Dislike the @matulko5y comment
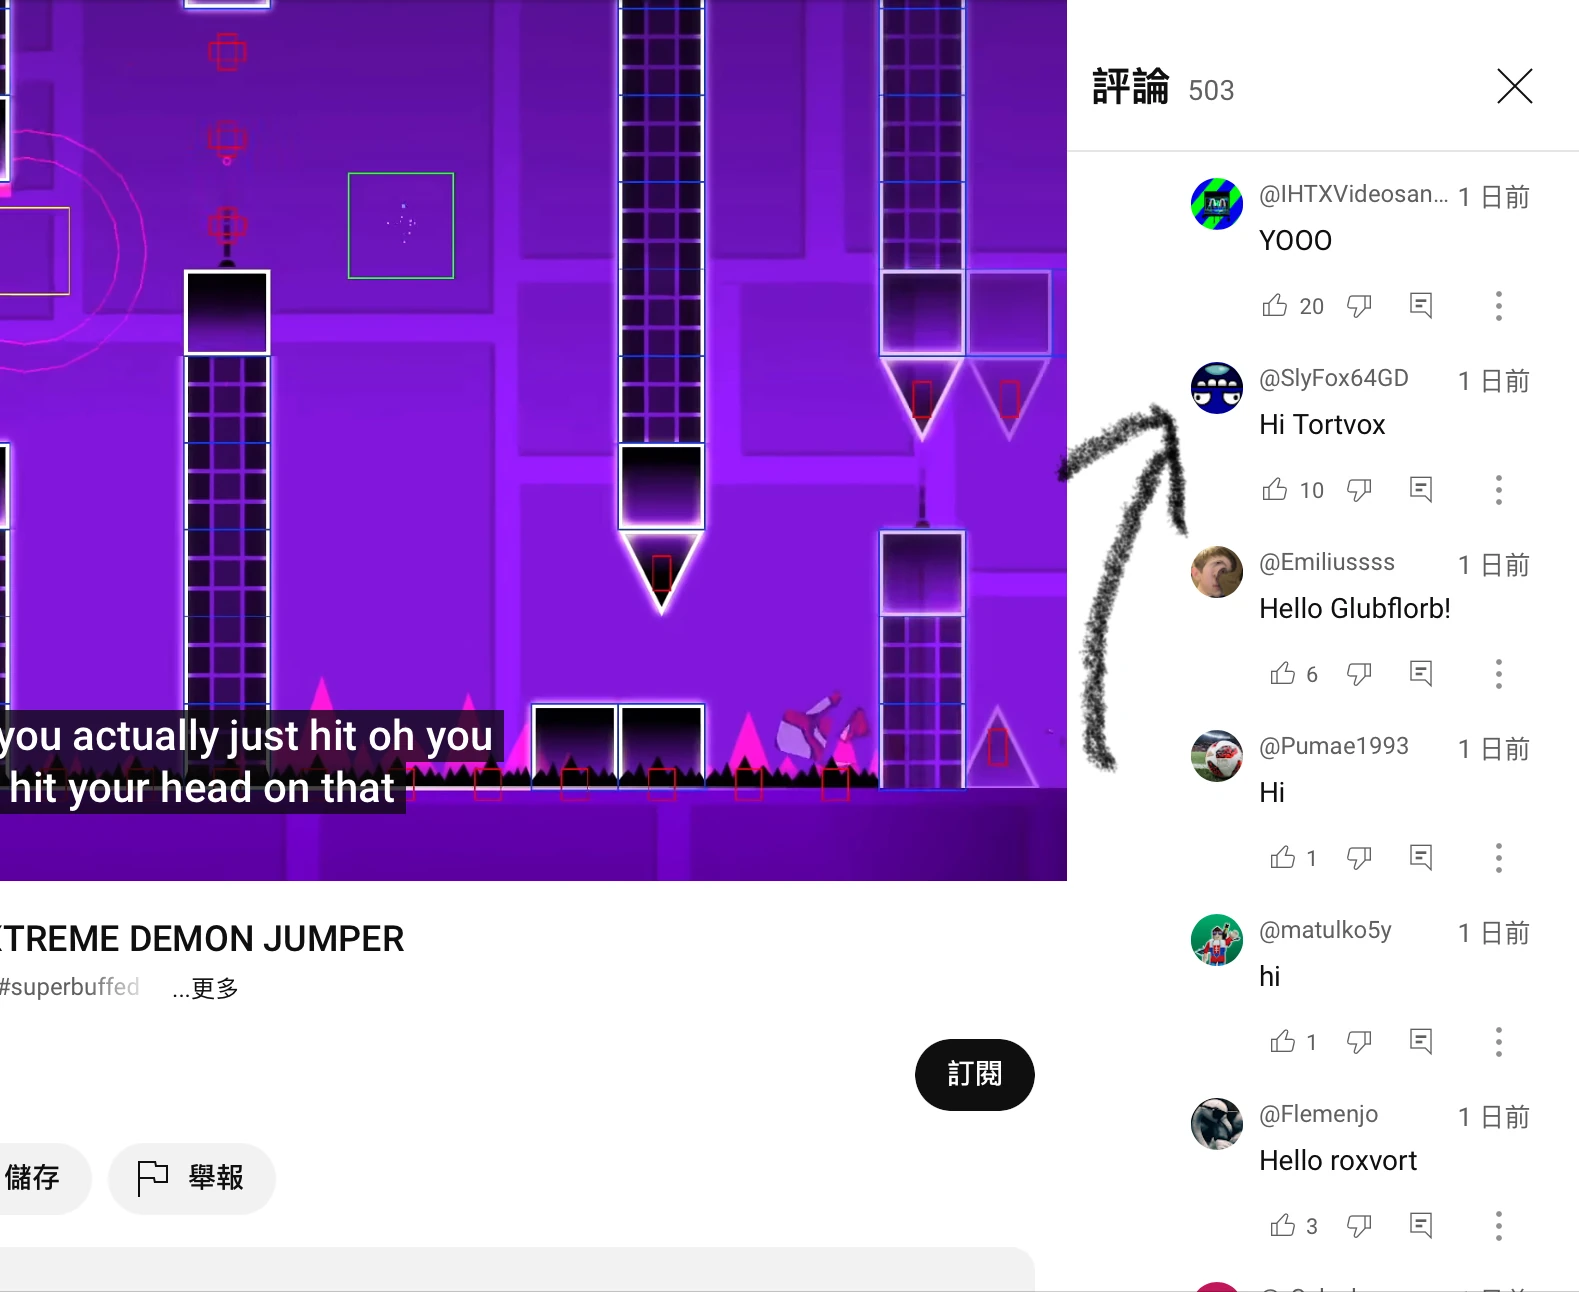 pos(1359,1041)
